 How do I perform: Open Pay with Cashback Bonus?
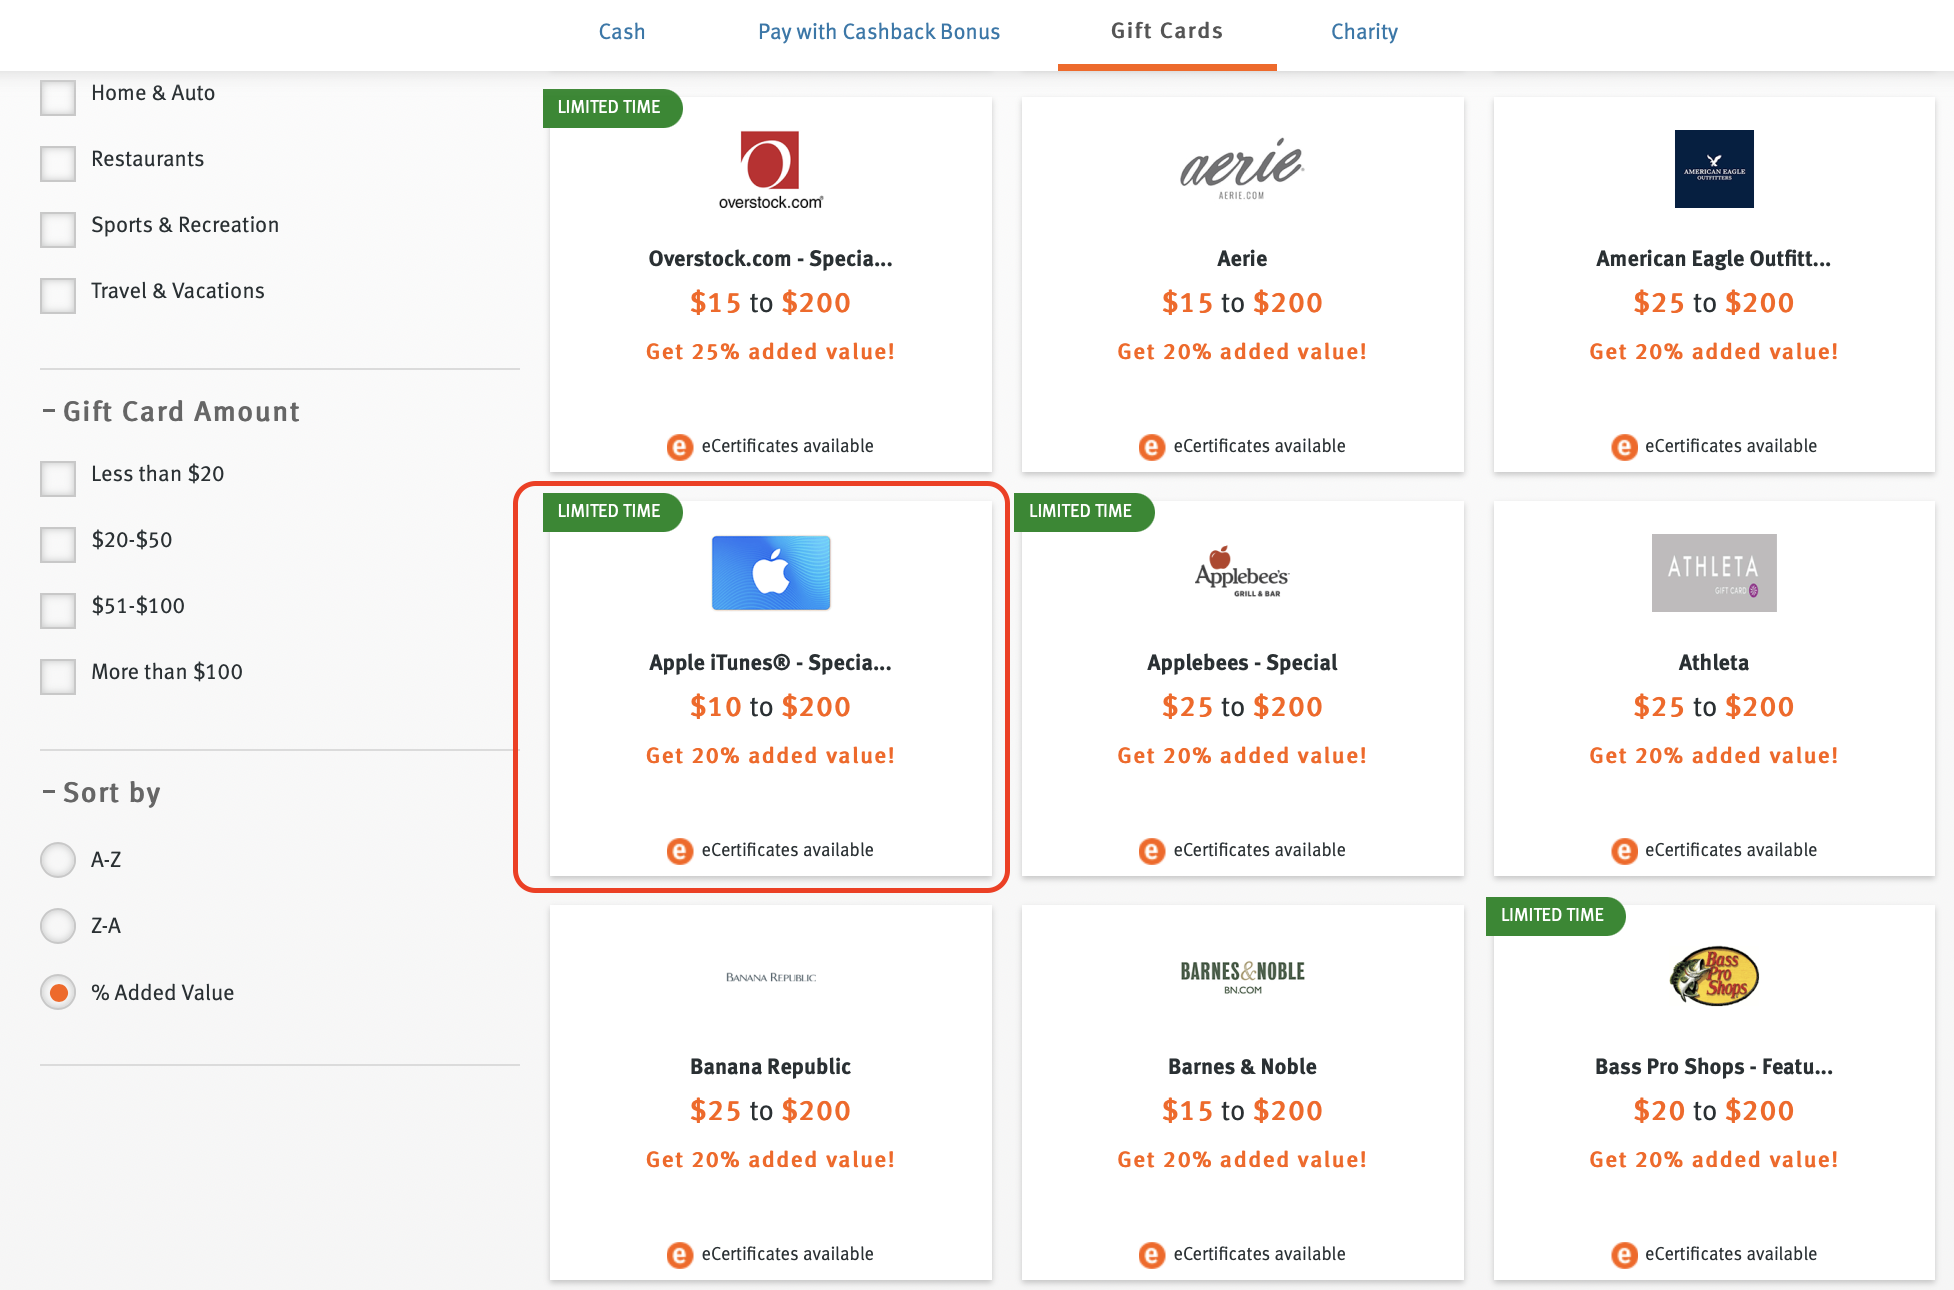pyautogui.click(x=878, y=32)
